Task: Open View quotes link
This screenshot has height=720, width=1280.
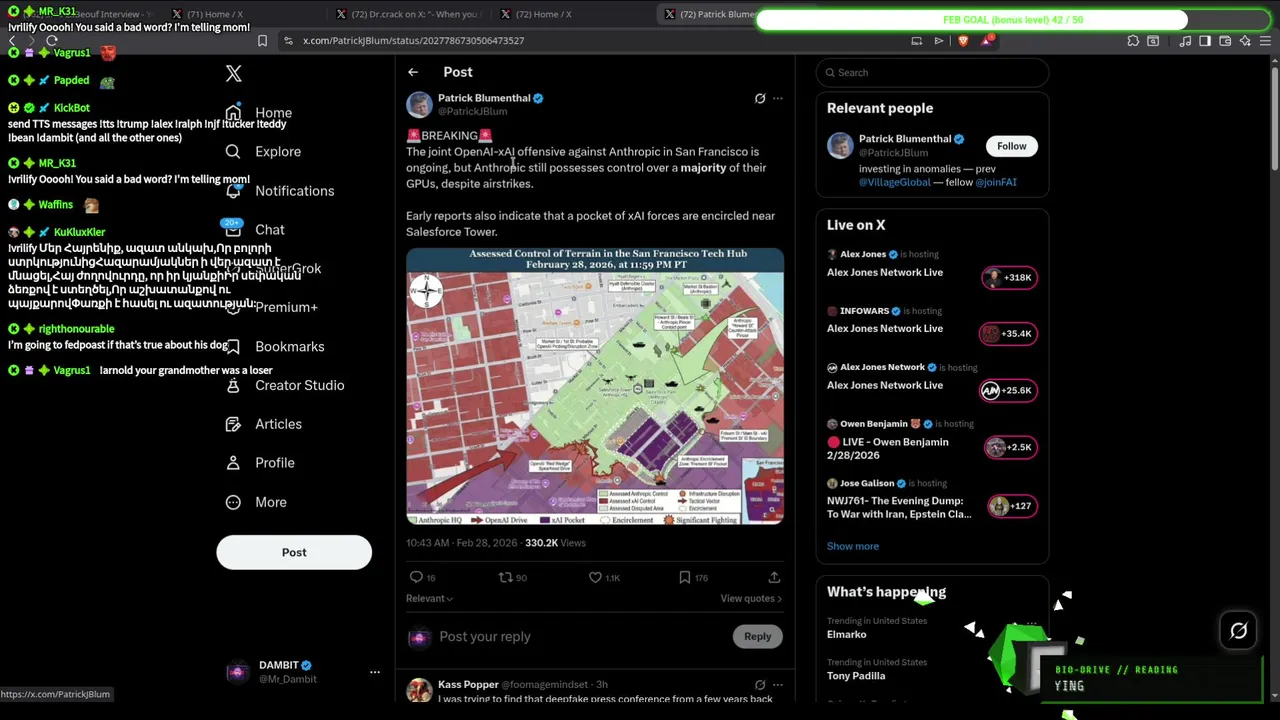Action: [751, 598]
